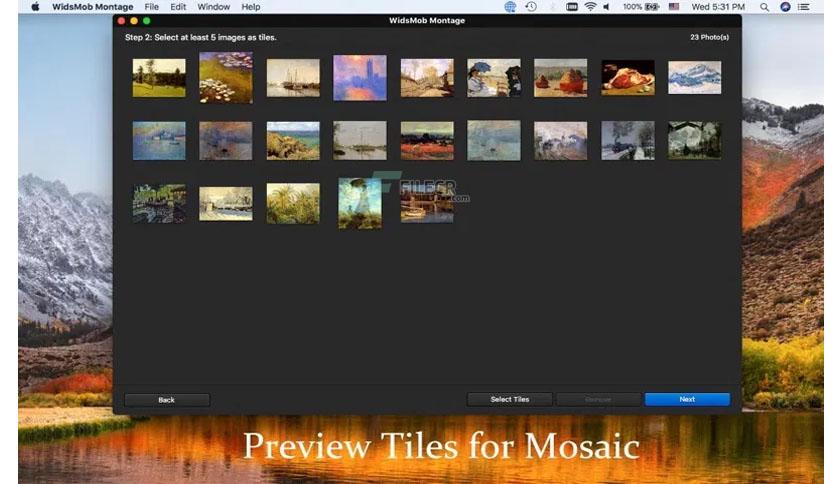Click the Wed 5:31 PM clock
Viewport: 836px width, 484px height.
click(x=718, y=7)
